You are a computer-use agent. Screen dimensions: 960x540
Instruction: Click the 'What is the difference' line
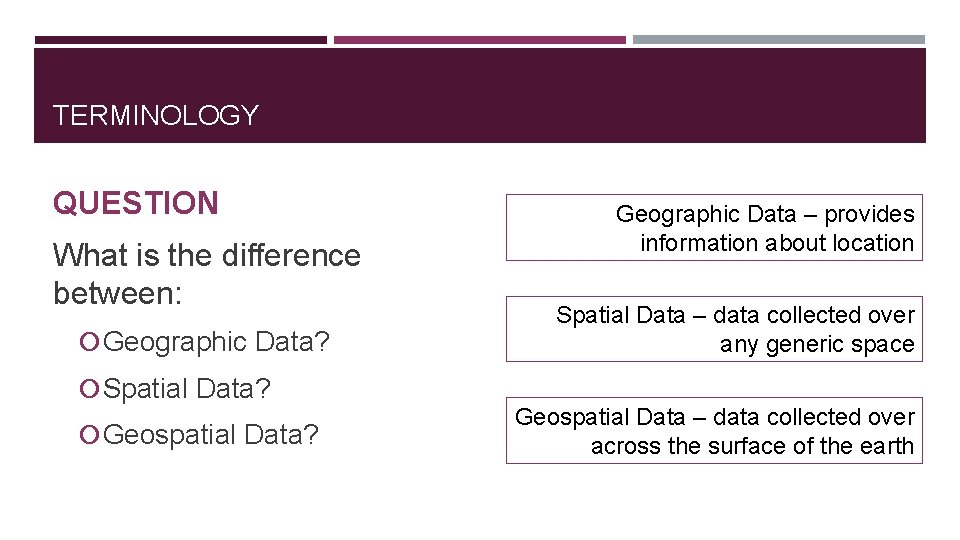pyautogui.click(x=206, y=255)
